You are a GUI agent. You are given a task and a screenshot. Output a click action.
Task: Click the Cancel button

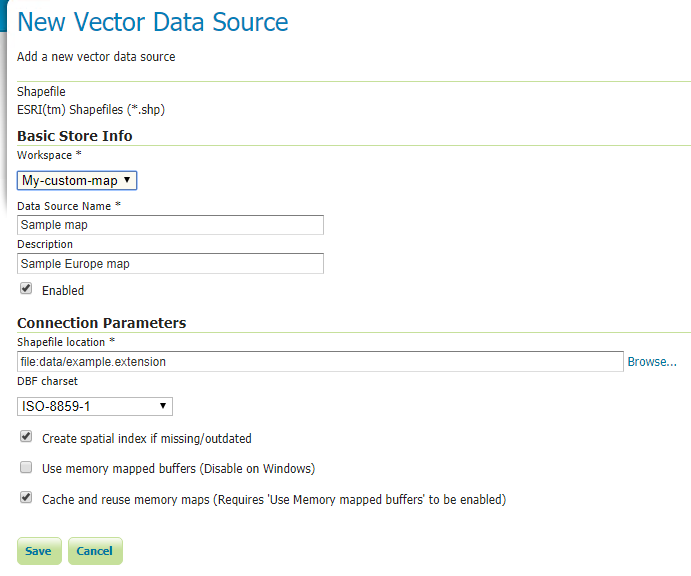click(x=95, y=551)
